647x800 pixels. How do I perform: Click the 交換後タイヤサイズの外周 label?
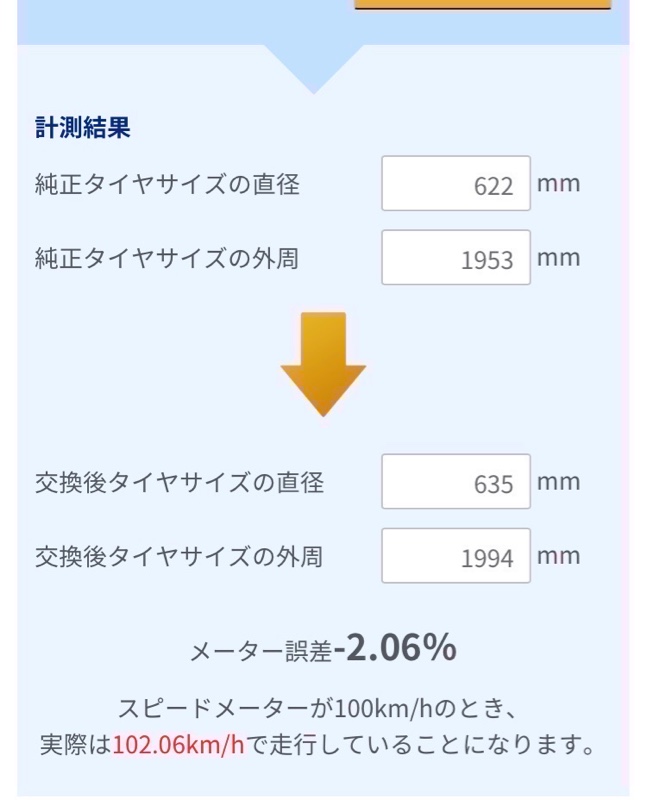click(180, 556)
